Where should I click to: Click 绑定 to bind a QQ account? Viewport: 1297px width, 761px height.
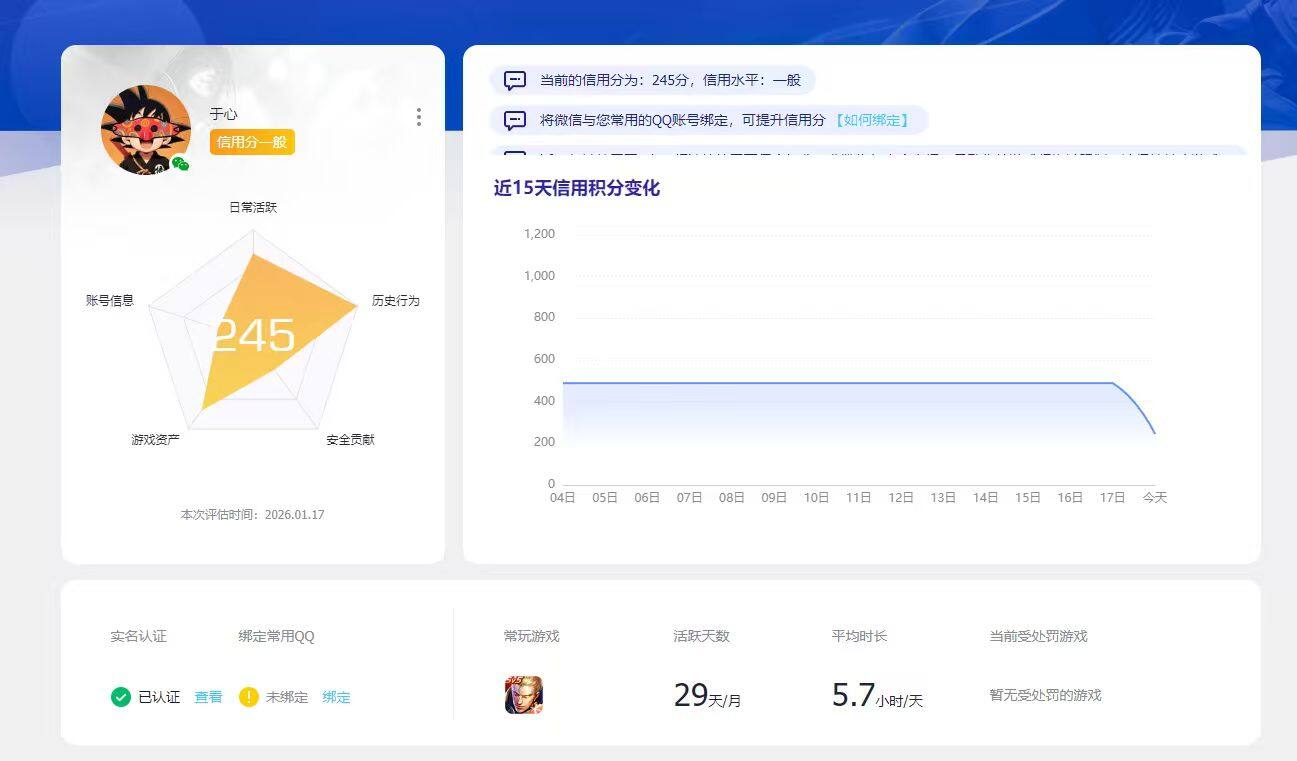(x=336, y=697)
